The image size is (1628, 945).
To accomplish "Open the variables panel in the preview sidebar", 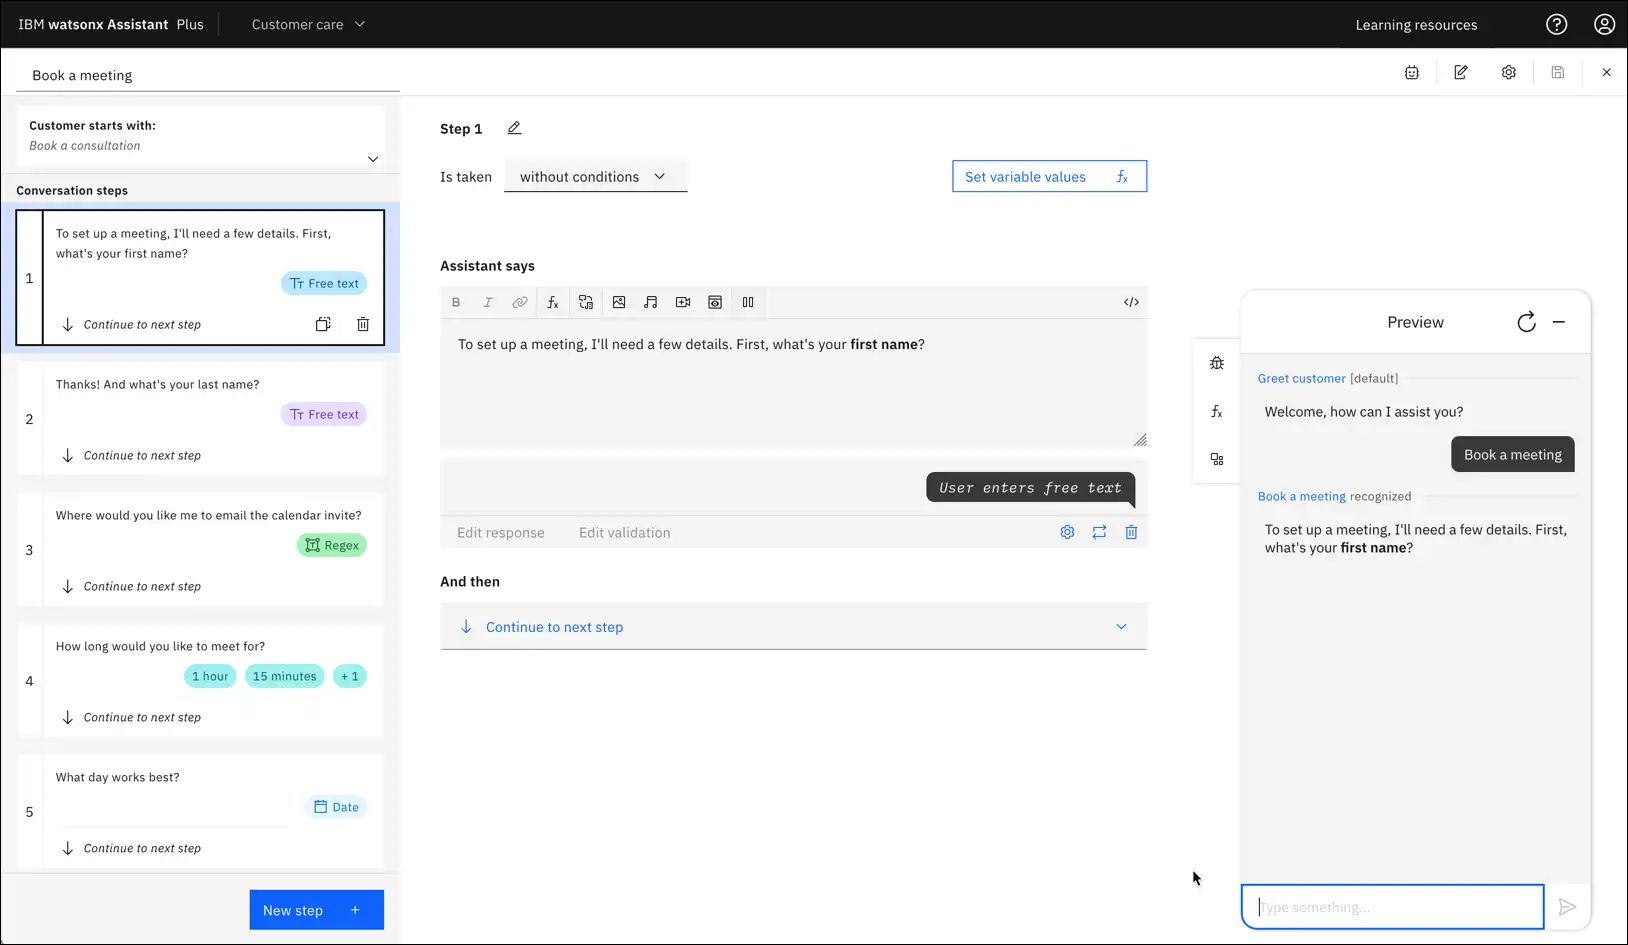I will click(x=1216, y=411).
